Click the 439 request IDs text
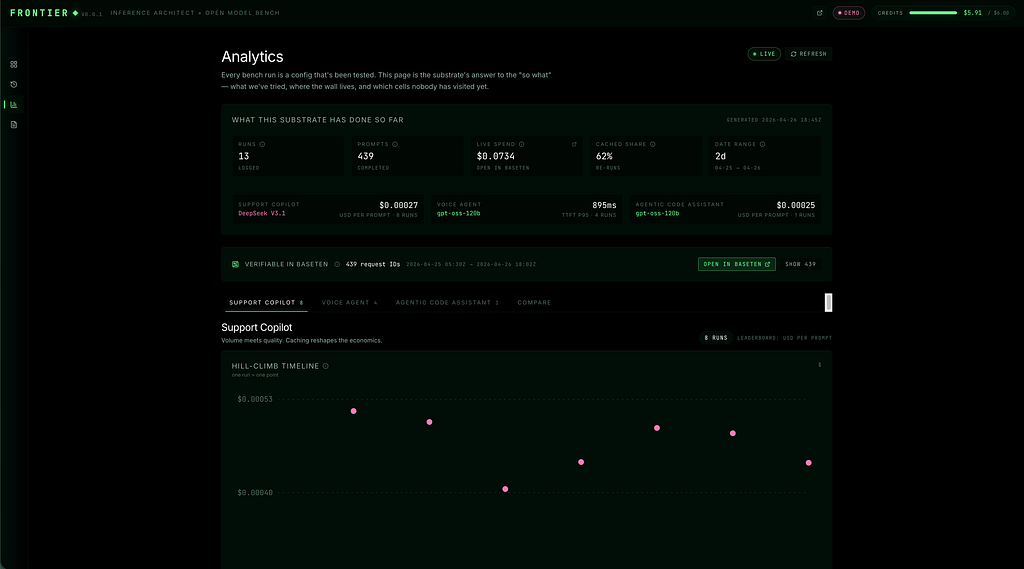This screenshot has height=569, width=1024. [x=373, y=265]
